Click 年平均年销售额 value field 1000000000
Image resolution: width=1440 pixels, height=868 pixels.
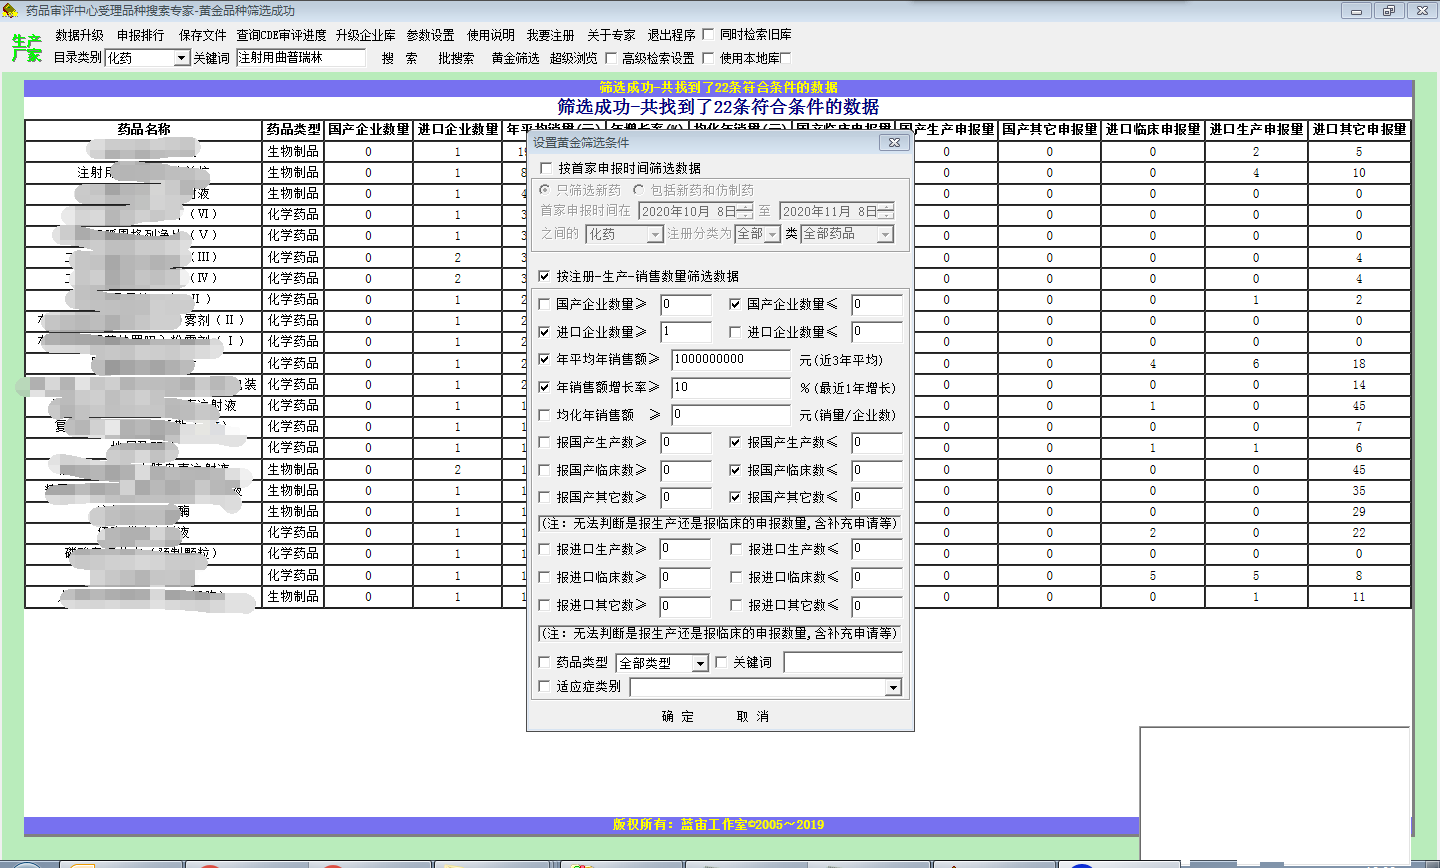pos(731,359)
